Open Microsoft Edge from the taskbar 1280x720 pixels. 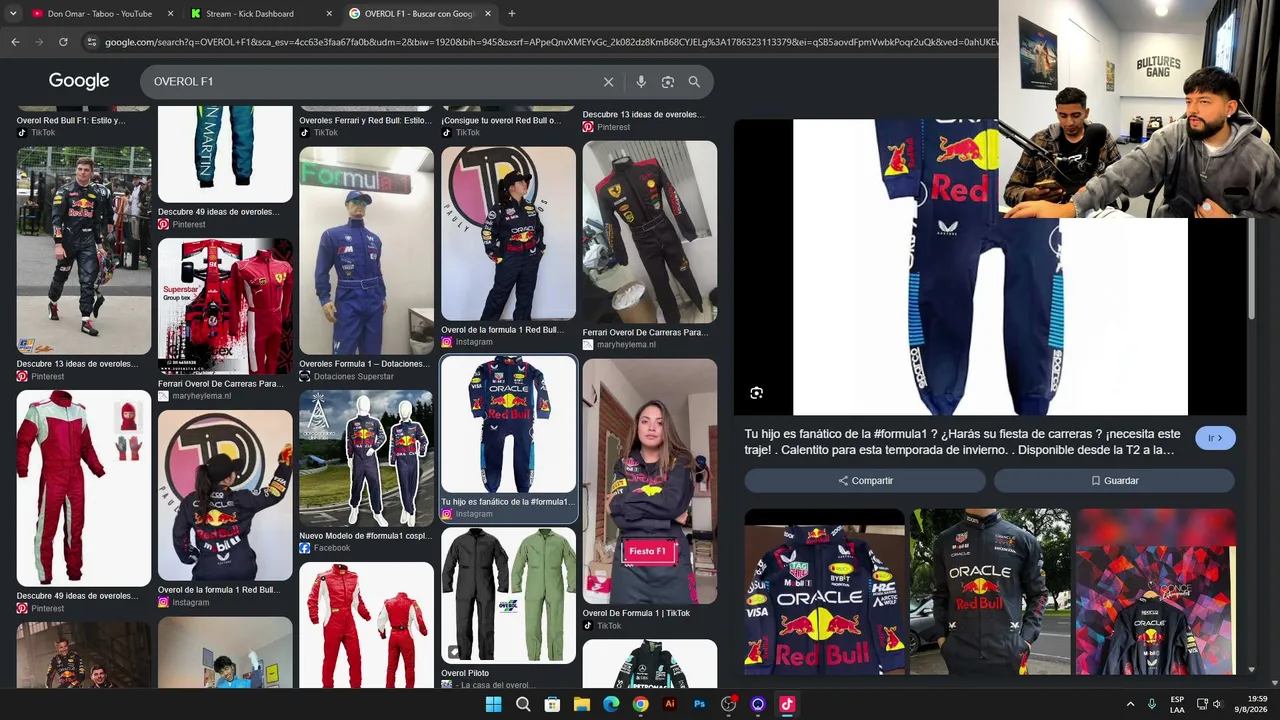click(x=611, y=704)
